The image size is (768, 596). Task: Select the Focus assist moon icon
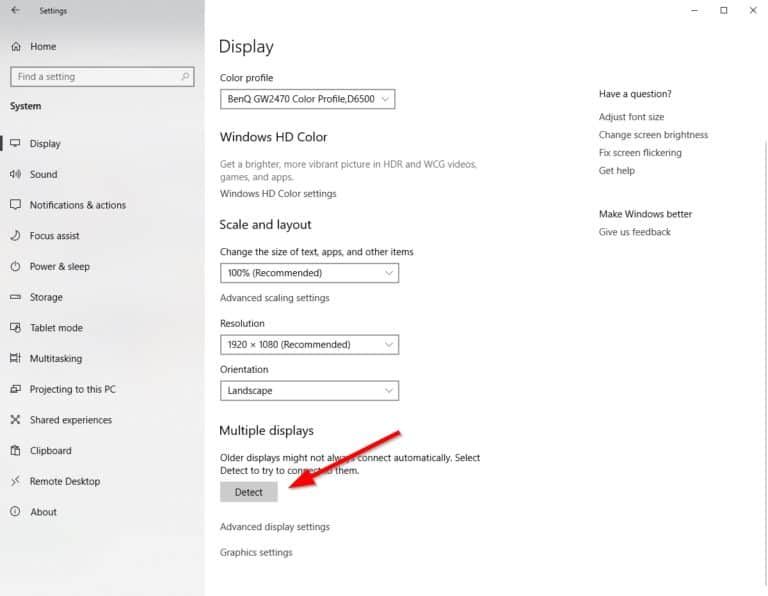coord(15,236)
